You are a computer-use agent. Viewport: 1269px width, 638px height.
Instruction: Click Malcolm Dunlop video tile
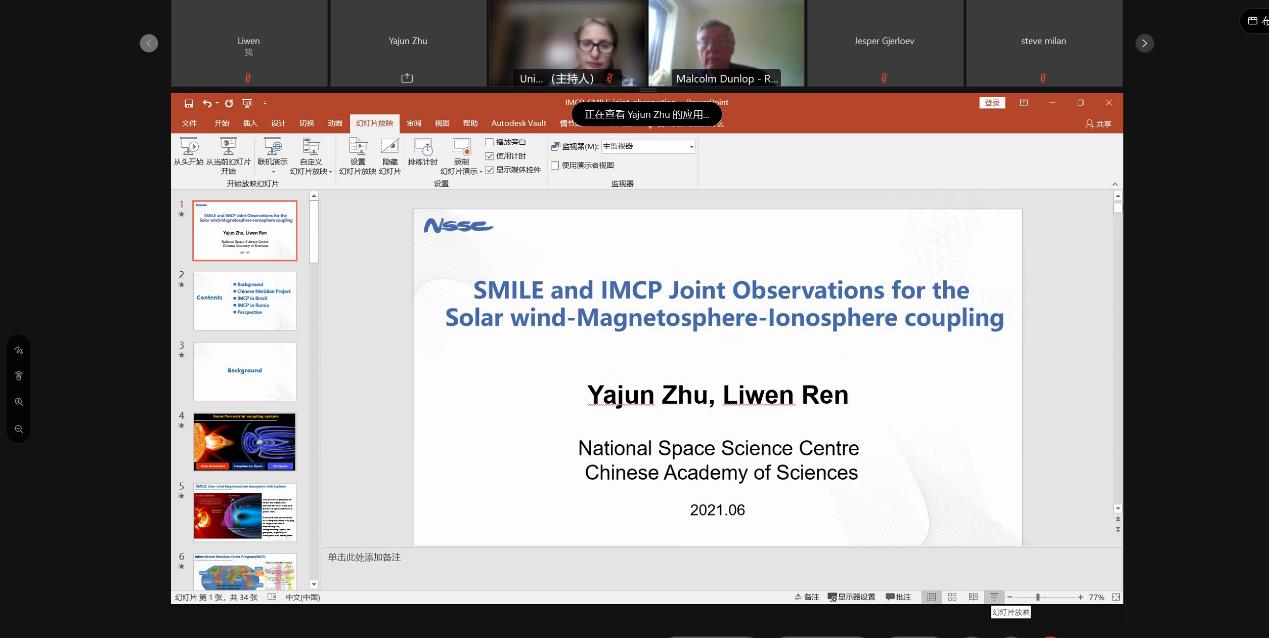[727, 43]
